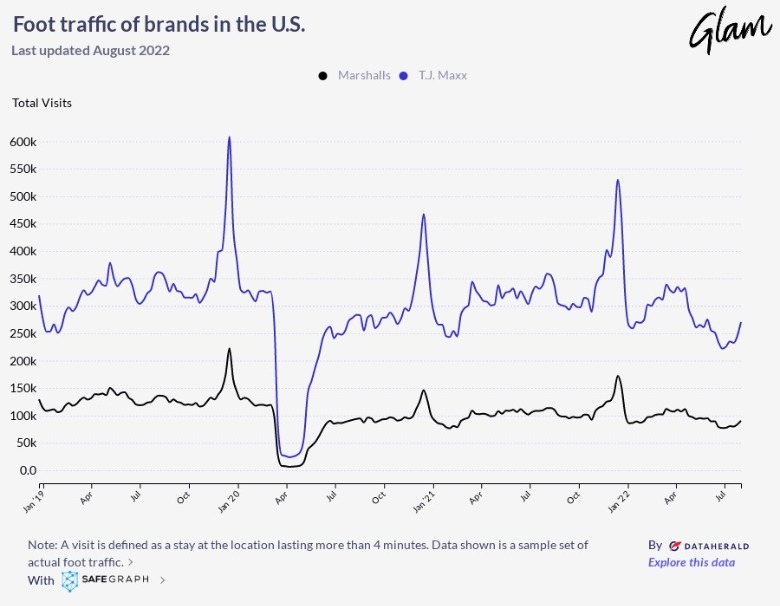Expand the chevron next to SafeGraph
This screenshot has height=606, width=780.
(x=162, y=580)
